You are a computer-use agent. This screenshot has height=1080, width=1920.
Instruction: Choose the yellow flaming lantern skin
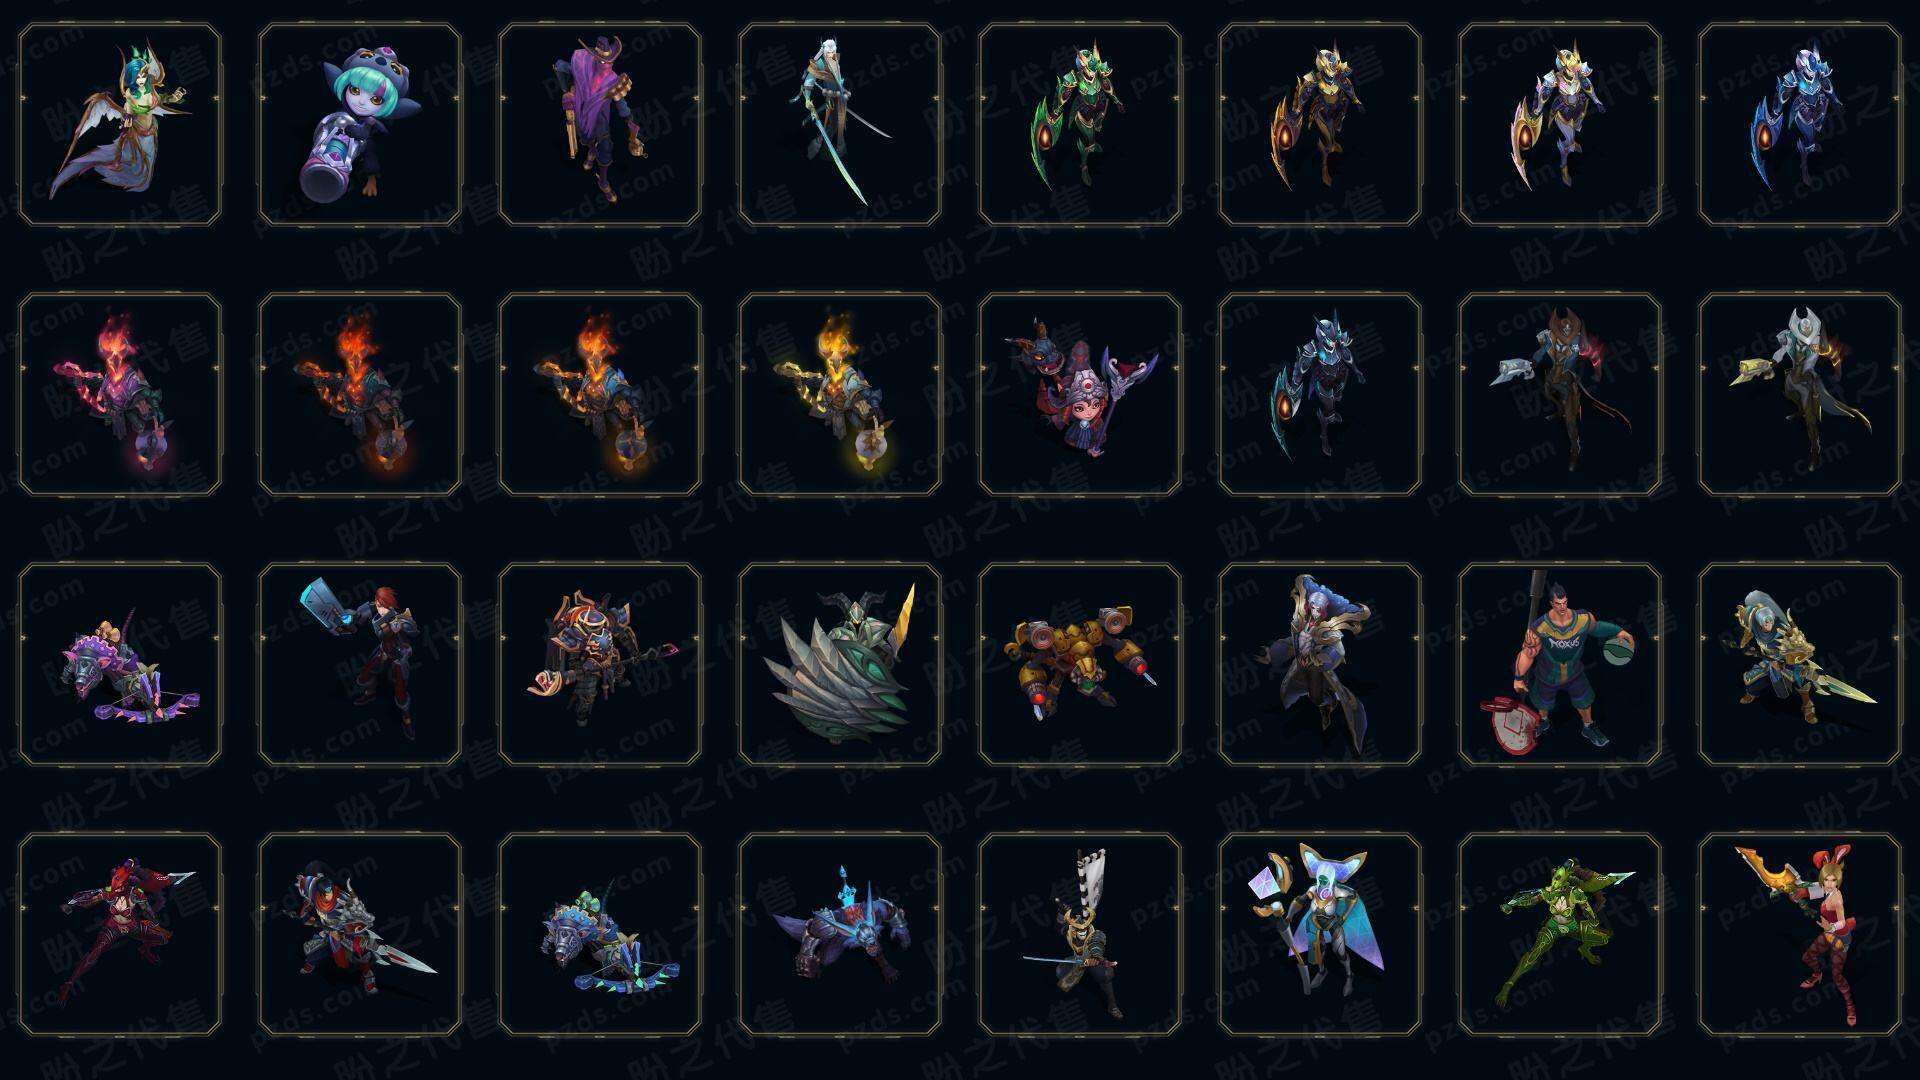tap(840, 395)
